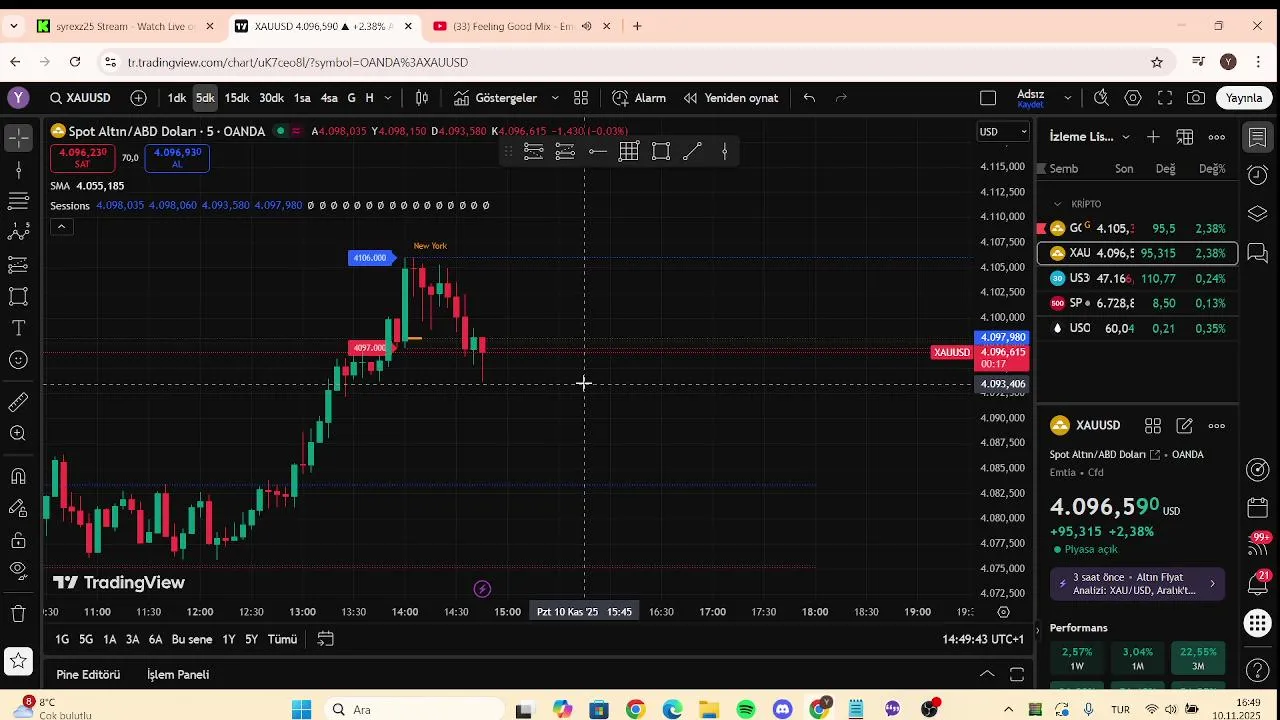Open the calendar icon in right sidebar
Image resolution: width=1280 pixels, height=720 pixels.
[1258, 508]
